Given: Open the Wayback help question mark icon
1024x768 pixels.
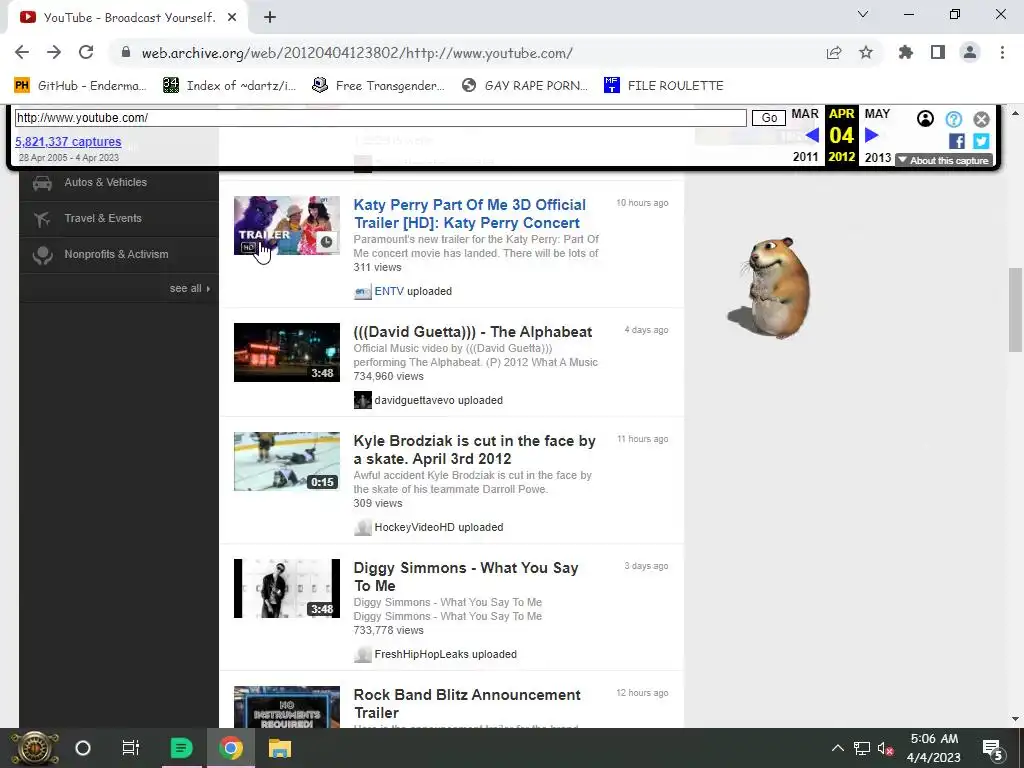Looking at the screenshot, I should pyautogui.click(x=953, y=119).
